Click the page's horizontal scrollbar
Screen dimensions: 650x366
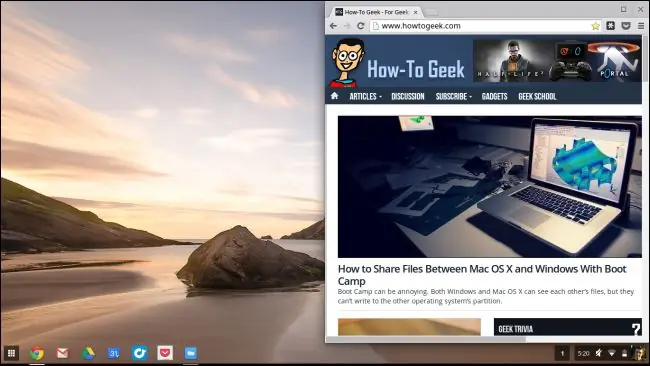(426, 339)
